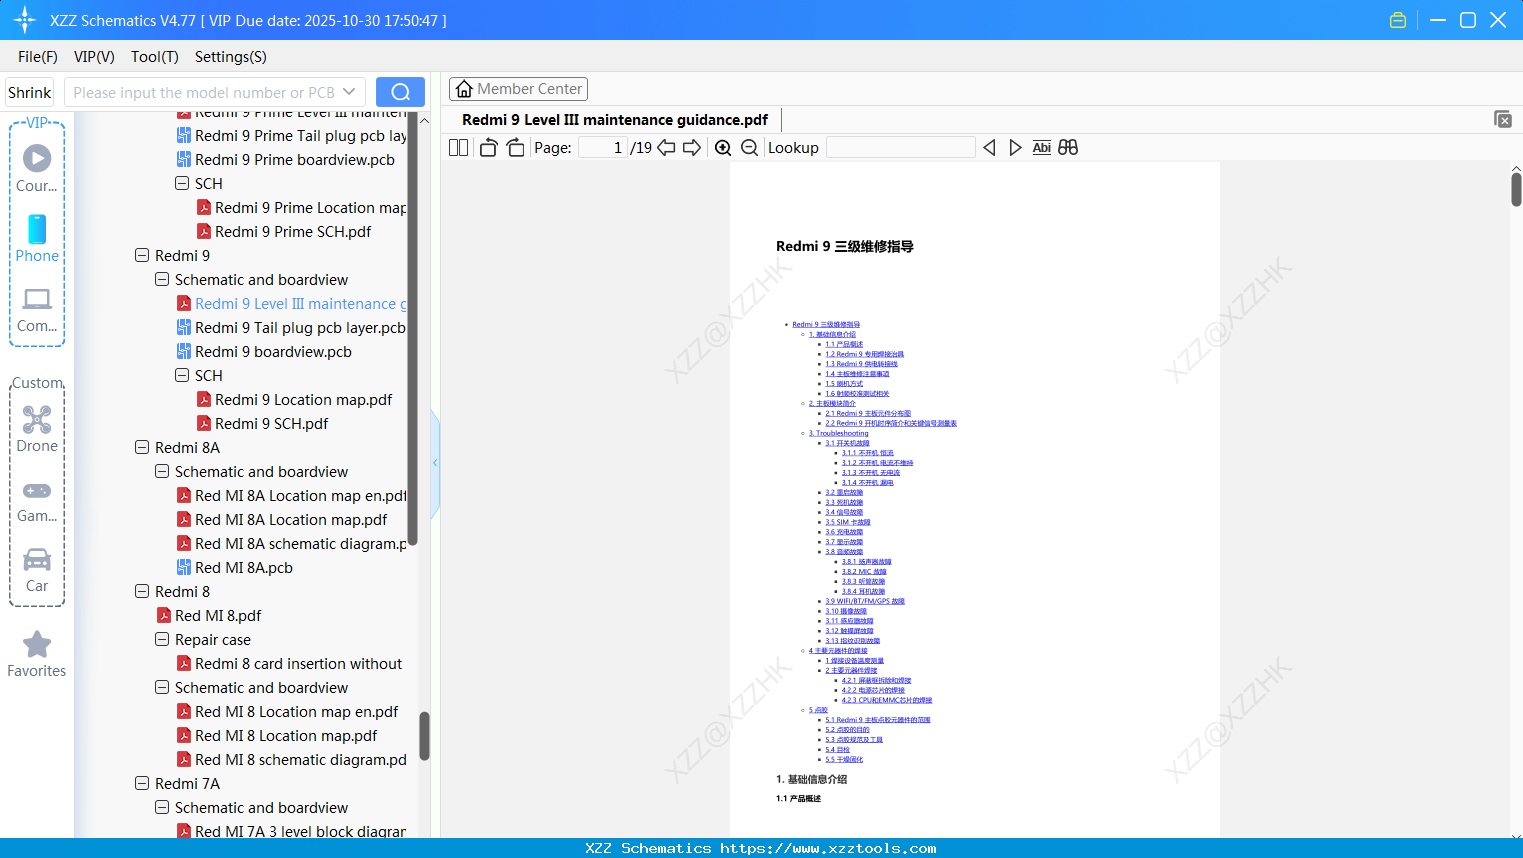
Task: Collapse the Repair case folder
Action: (x=162, y=639)
